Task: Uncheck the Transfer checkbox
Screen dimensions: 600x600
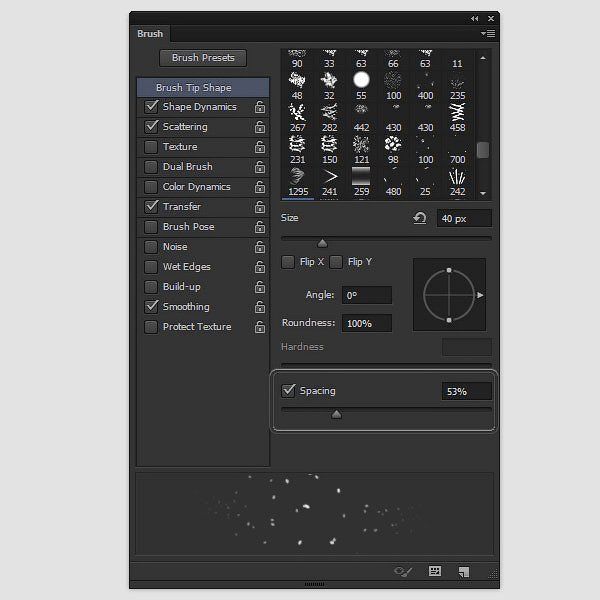Action: (x=151, y=207)
